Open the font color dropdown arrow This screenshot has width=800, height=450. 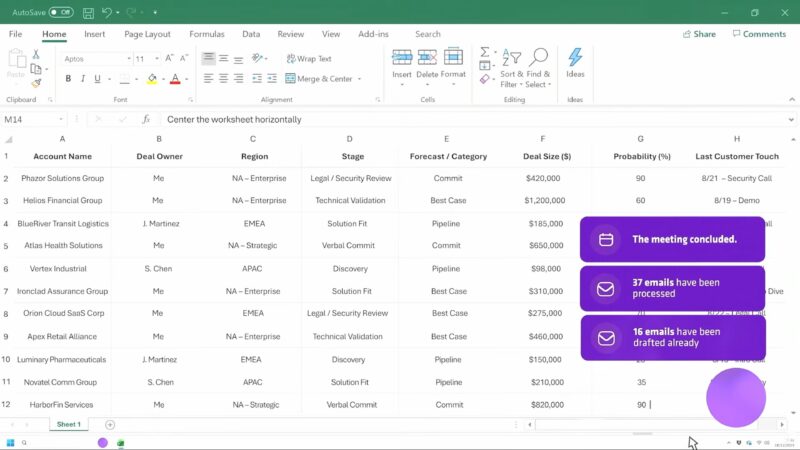click(187, 79)
